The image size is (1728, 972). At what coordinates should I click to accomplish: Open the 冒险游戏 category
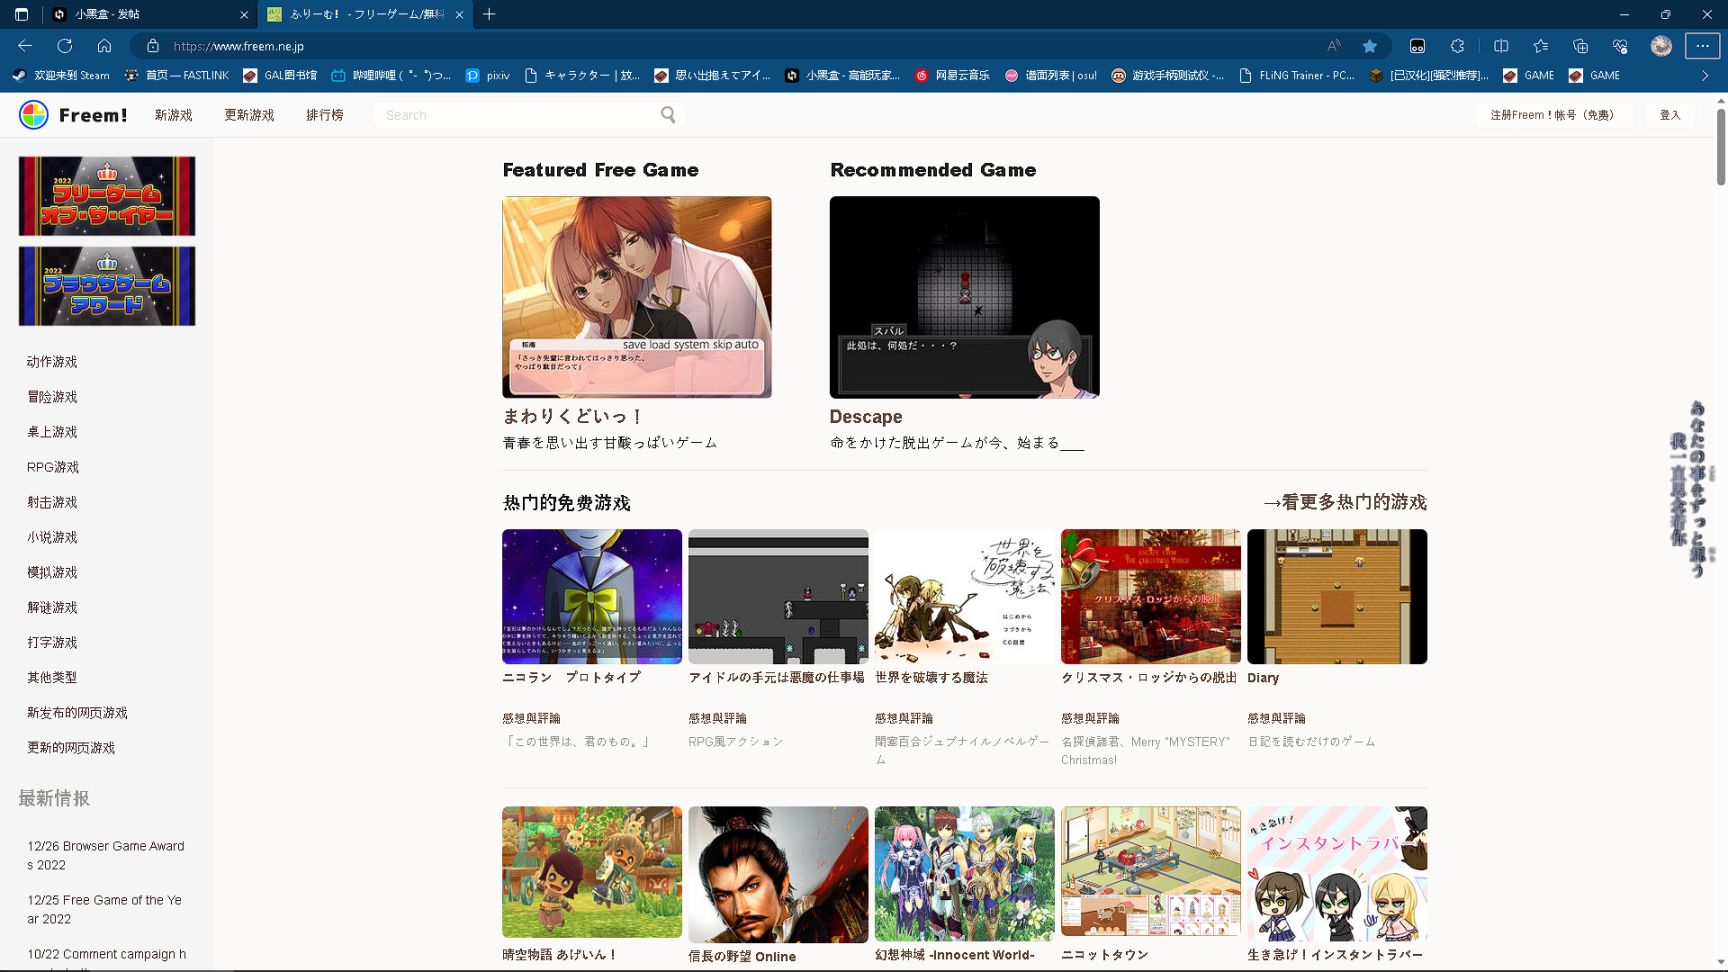52,397
